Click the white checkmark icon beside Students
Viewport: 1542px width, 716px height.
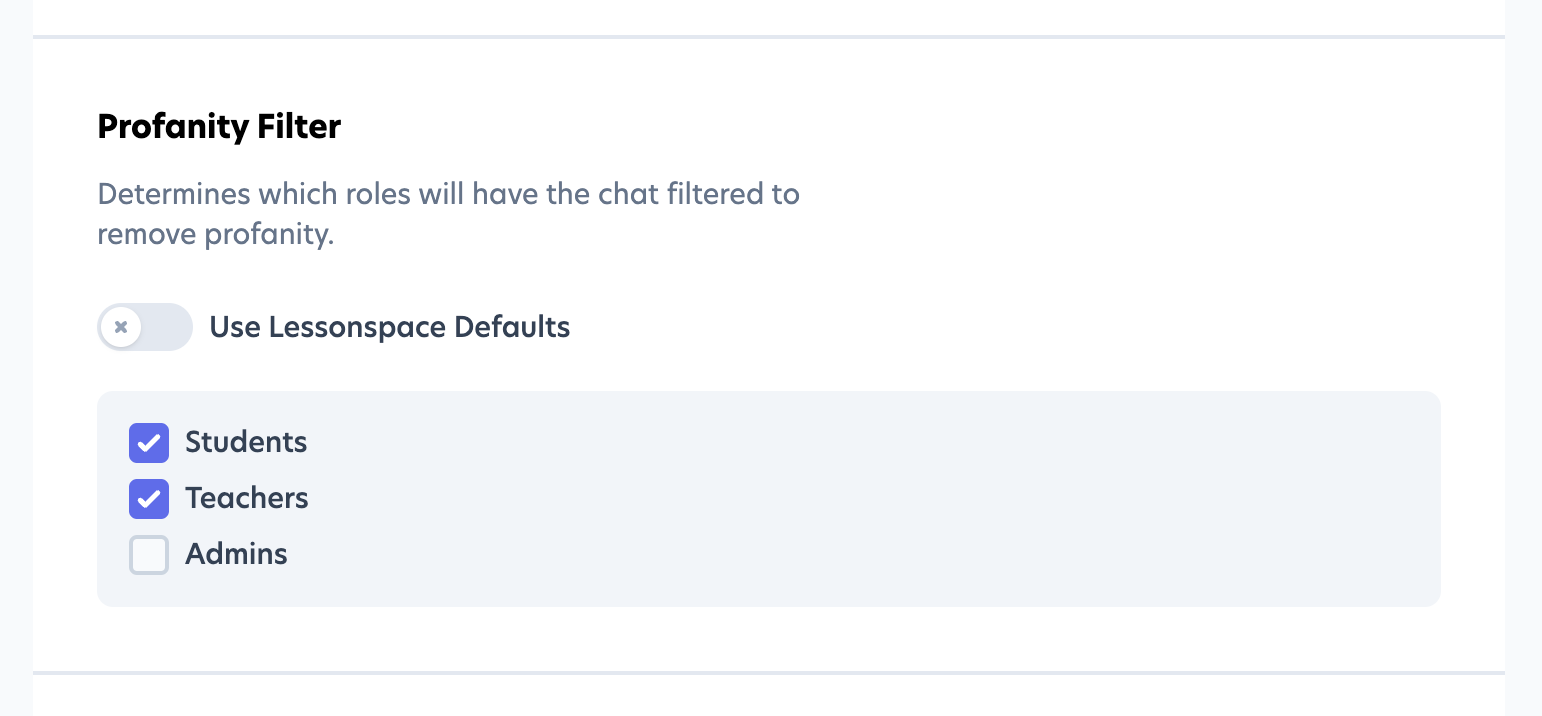[x=149, y=443]
